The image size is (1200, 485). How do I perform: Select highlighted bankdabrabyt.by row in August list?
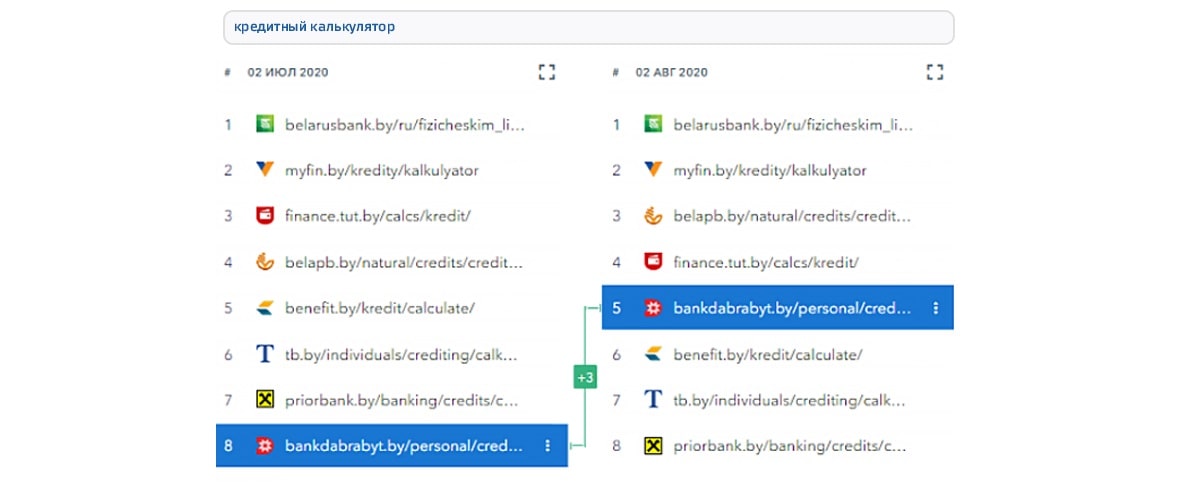point(778,308)
